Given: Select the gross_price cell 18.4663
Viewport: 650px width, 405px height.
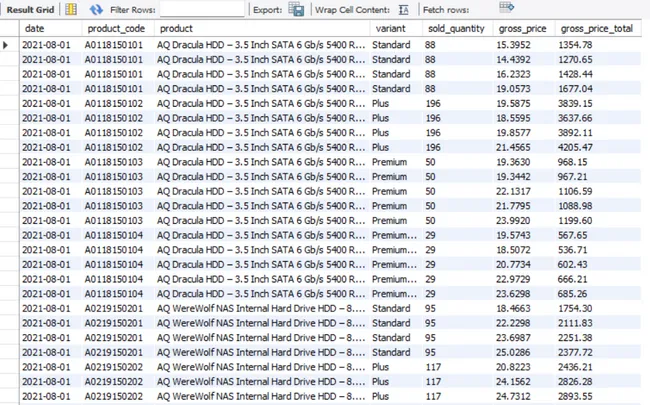Looking at the screenshot, I should [513, 308].
